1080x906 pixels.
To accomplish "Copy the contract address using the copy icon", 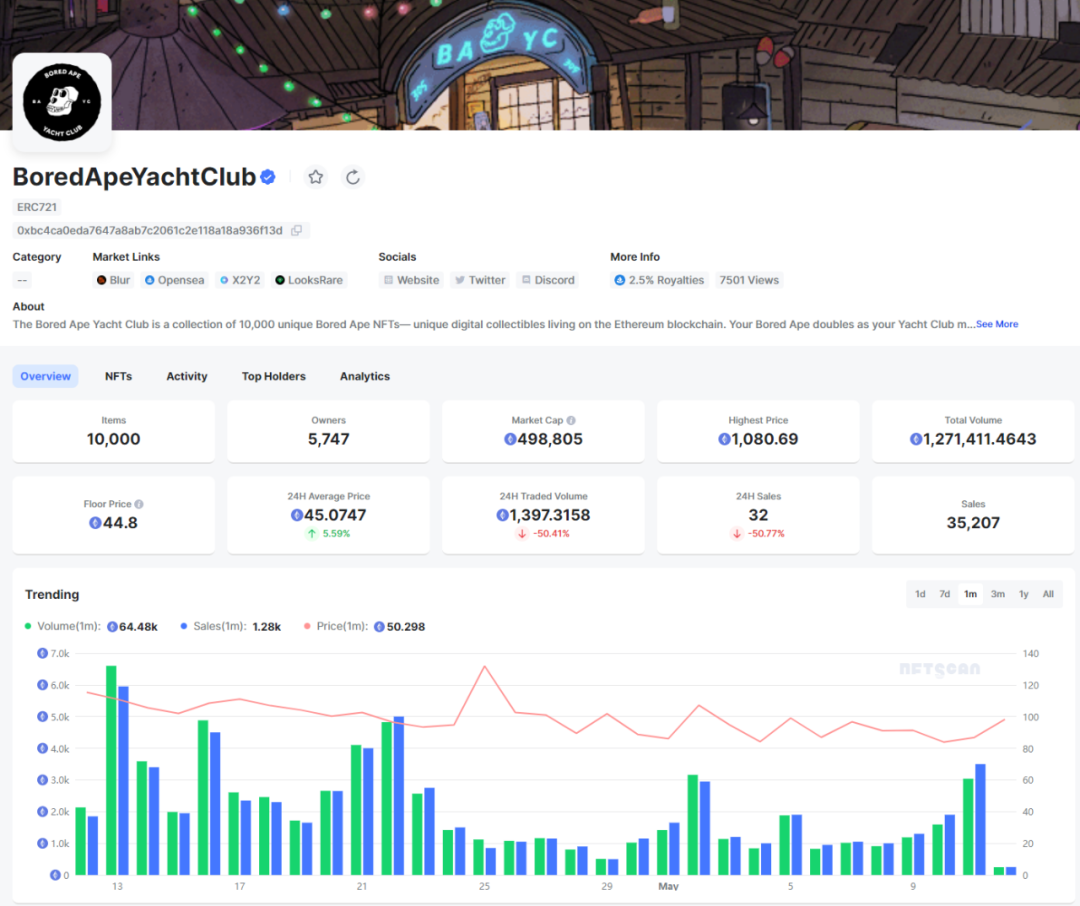I will [x=297, y=230].
